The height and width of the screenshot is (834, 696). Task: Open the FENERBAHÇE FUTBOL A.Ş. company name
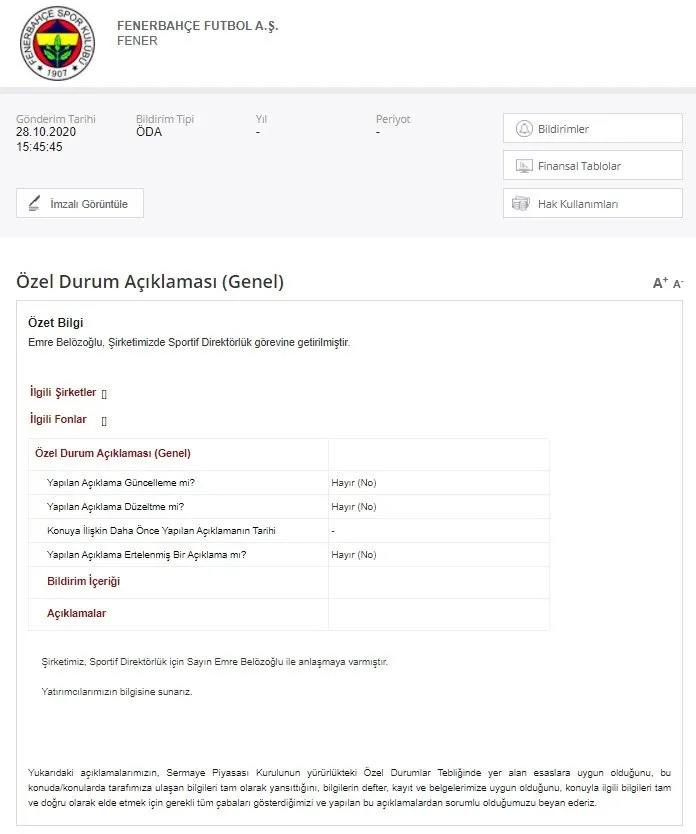197,26
